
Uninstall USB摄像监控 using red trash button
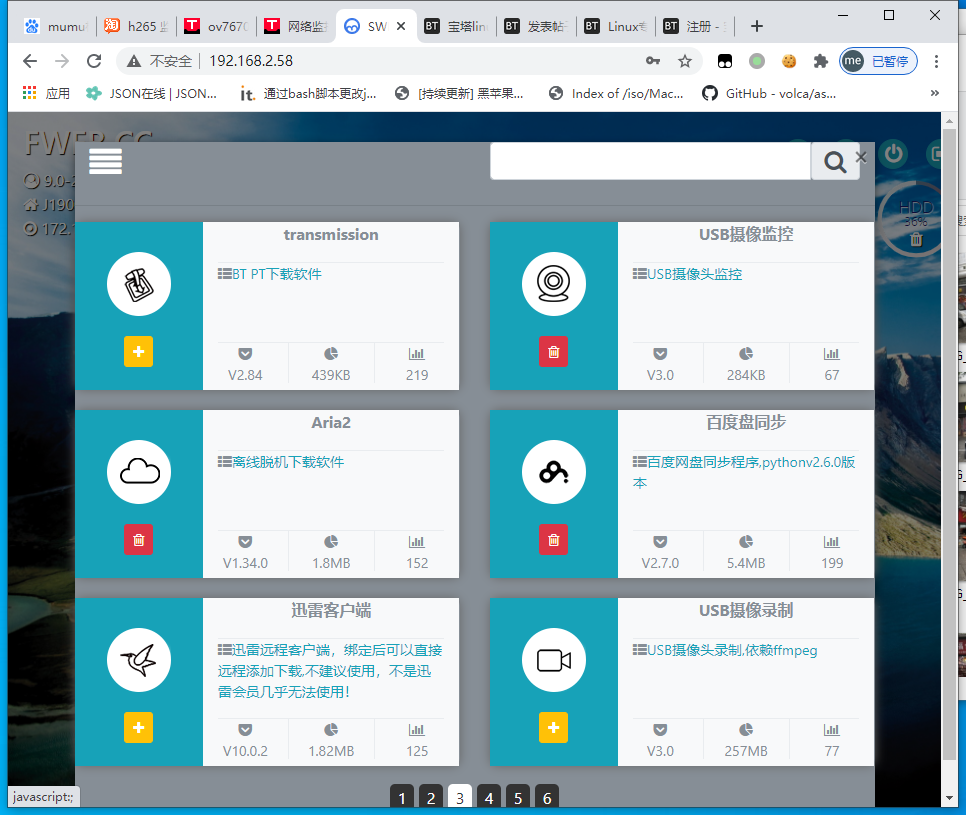tap(553, 352)
